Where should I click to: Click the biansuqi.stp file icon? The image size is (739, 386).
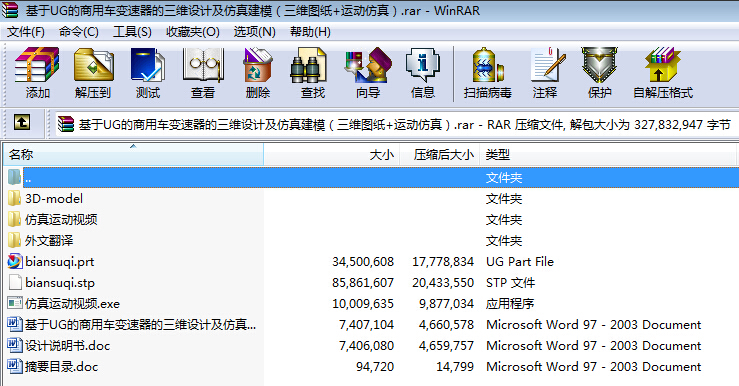[15, 282]
